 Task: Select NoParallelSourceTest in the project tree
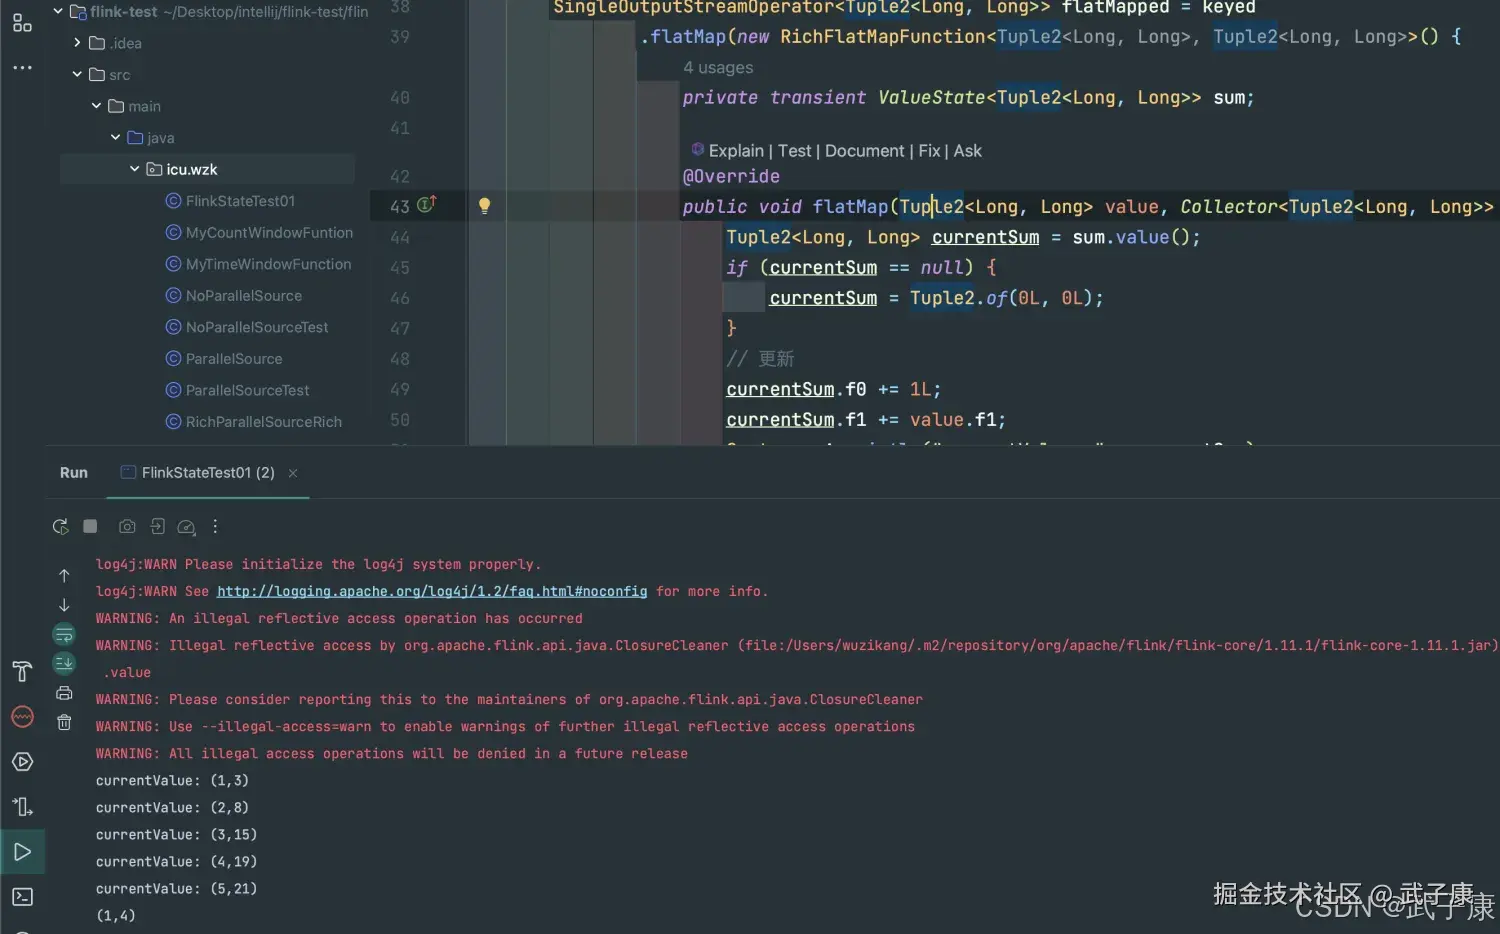(x=257, y=327)
